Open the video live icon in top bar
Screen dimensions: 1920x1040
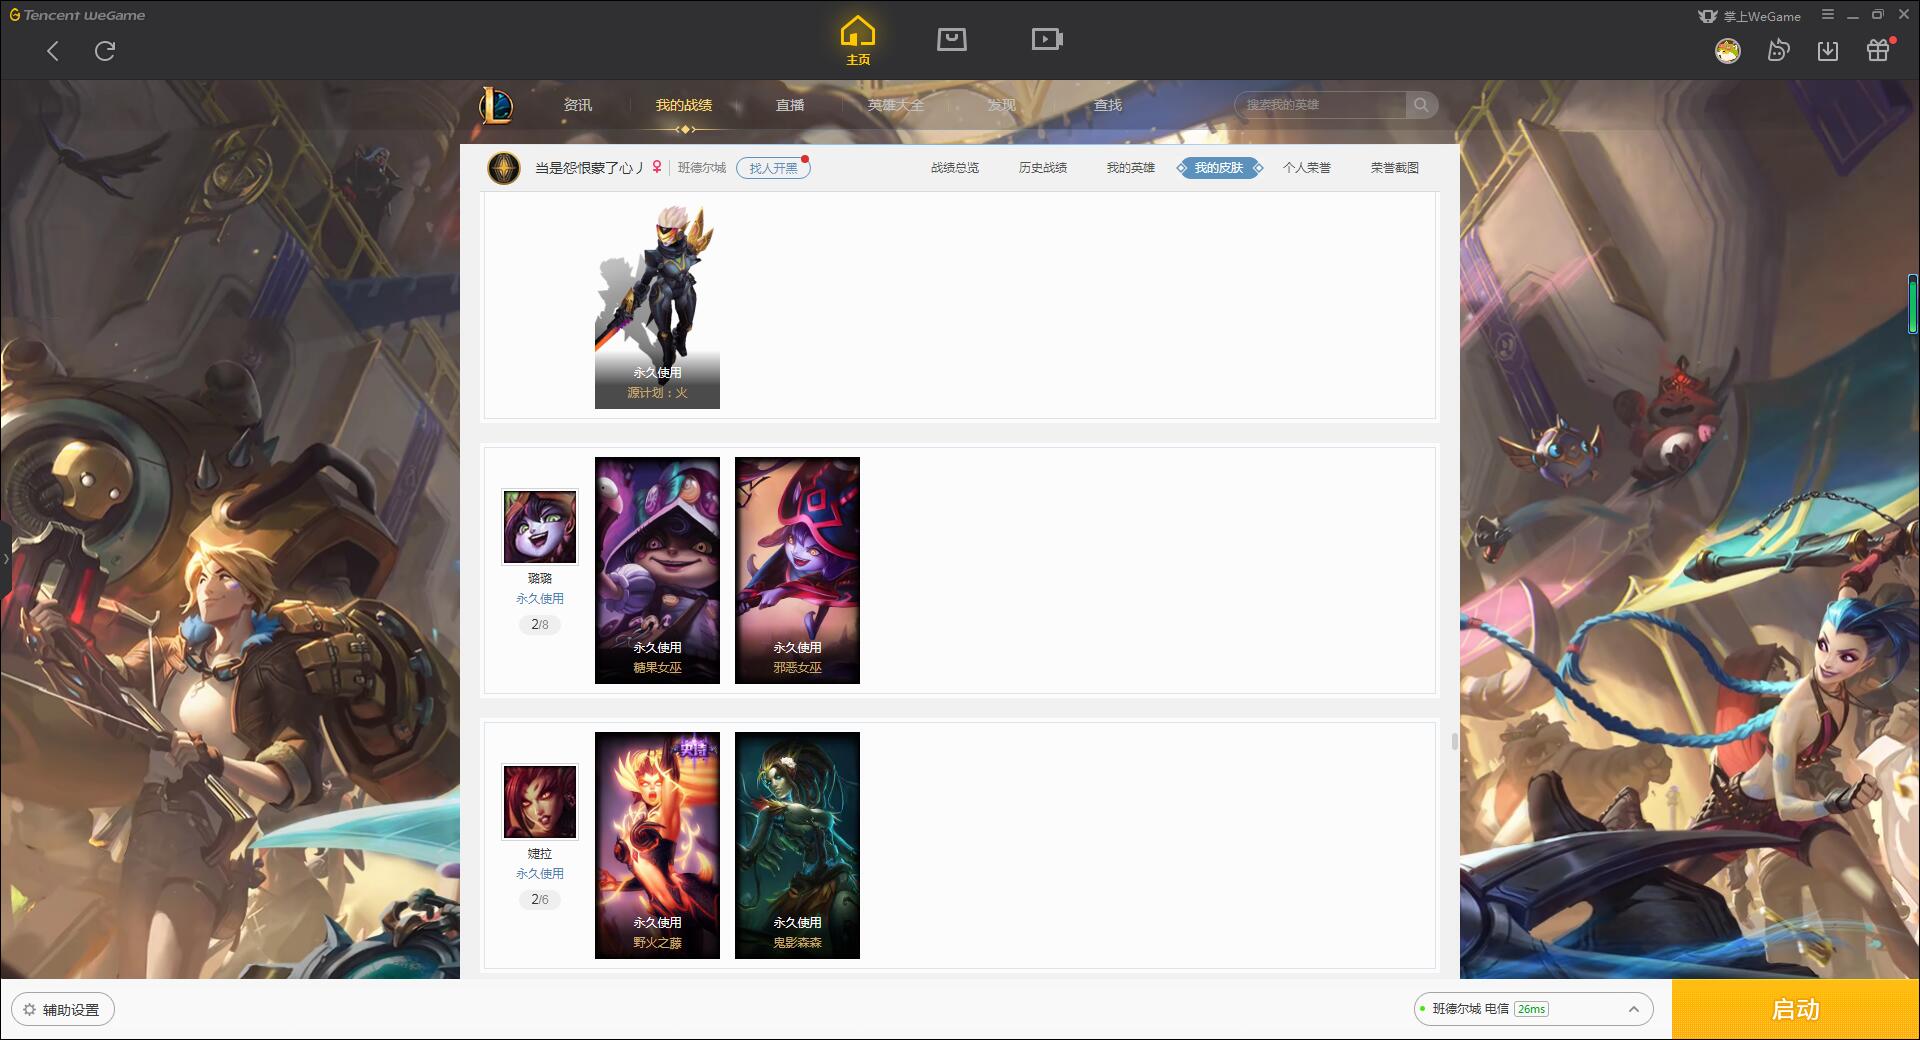[x=1047, y=40]
